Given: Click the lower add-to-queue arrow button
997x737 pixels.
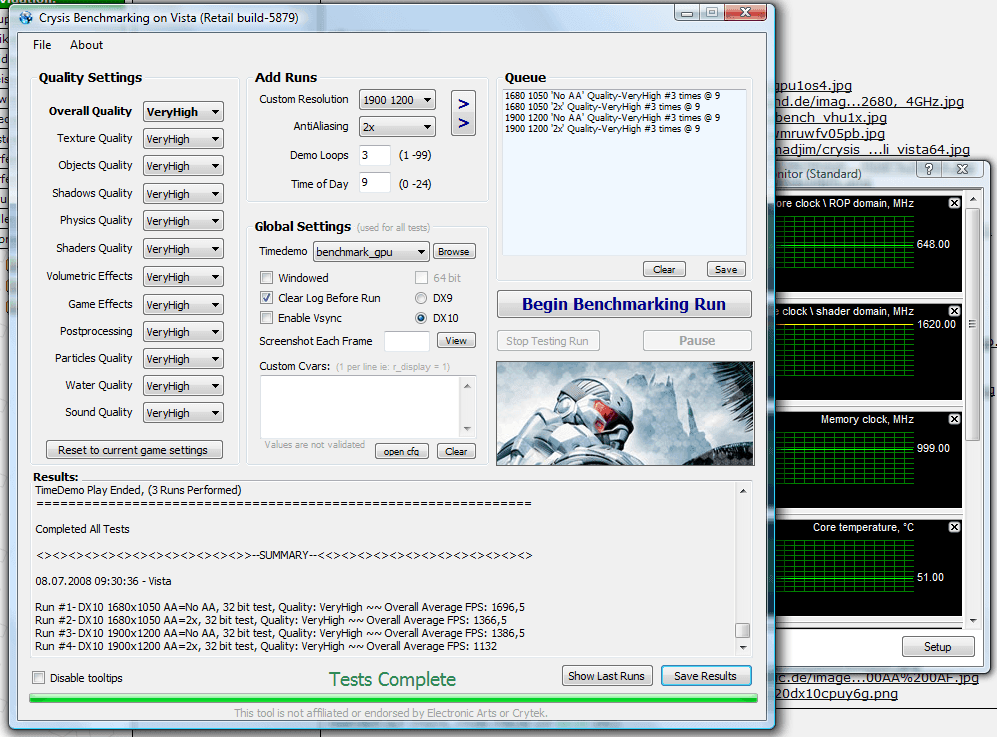Looking at the screenshot, I should [x=464, y=123].
